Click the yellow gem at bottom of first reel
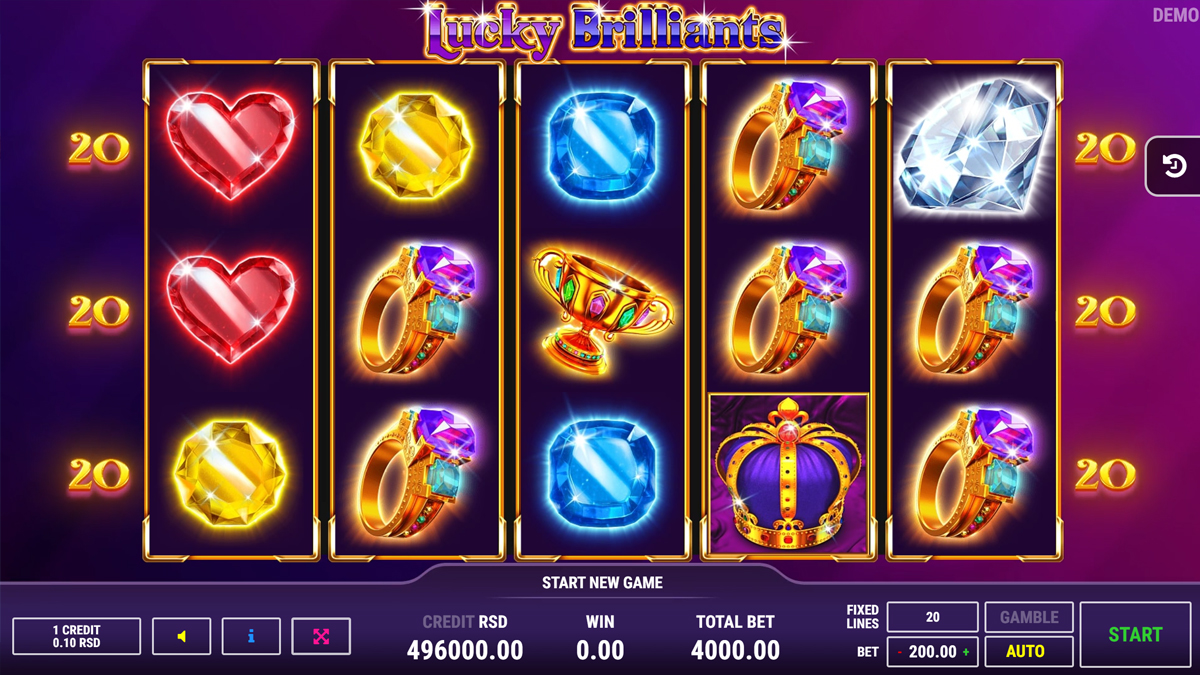1200x675 pixels. click(x=231, y=474)
